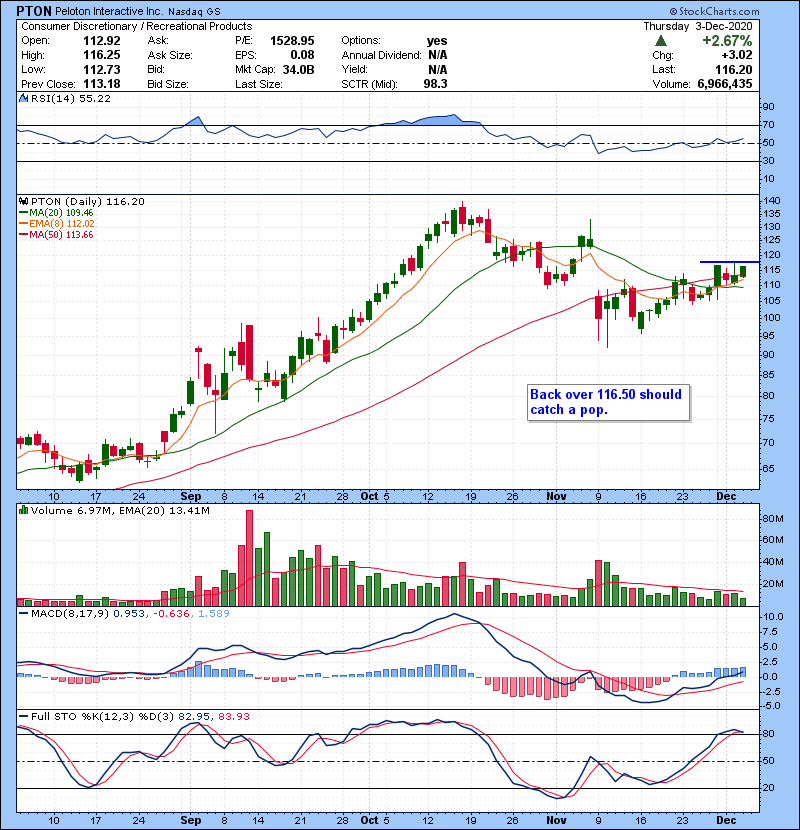
Task: Click the +2.67% percent change
Action: [727, 41]
